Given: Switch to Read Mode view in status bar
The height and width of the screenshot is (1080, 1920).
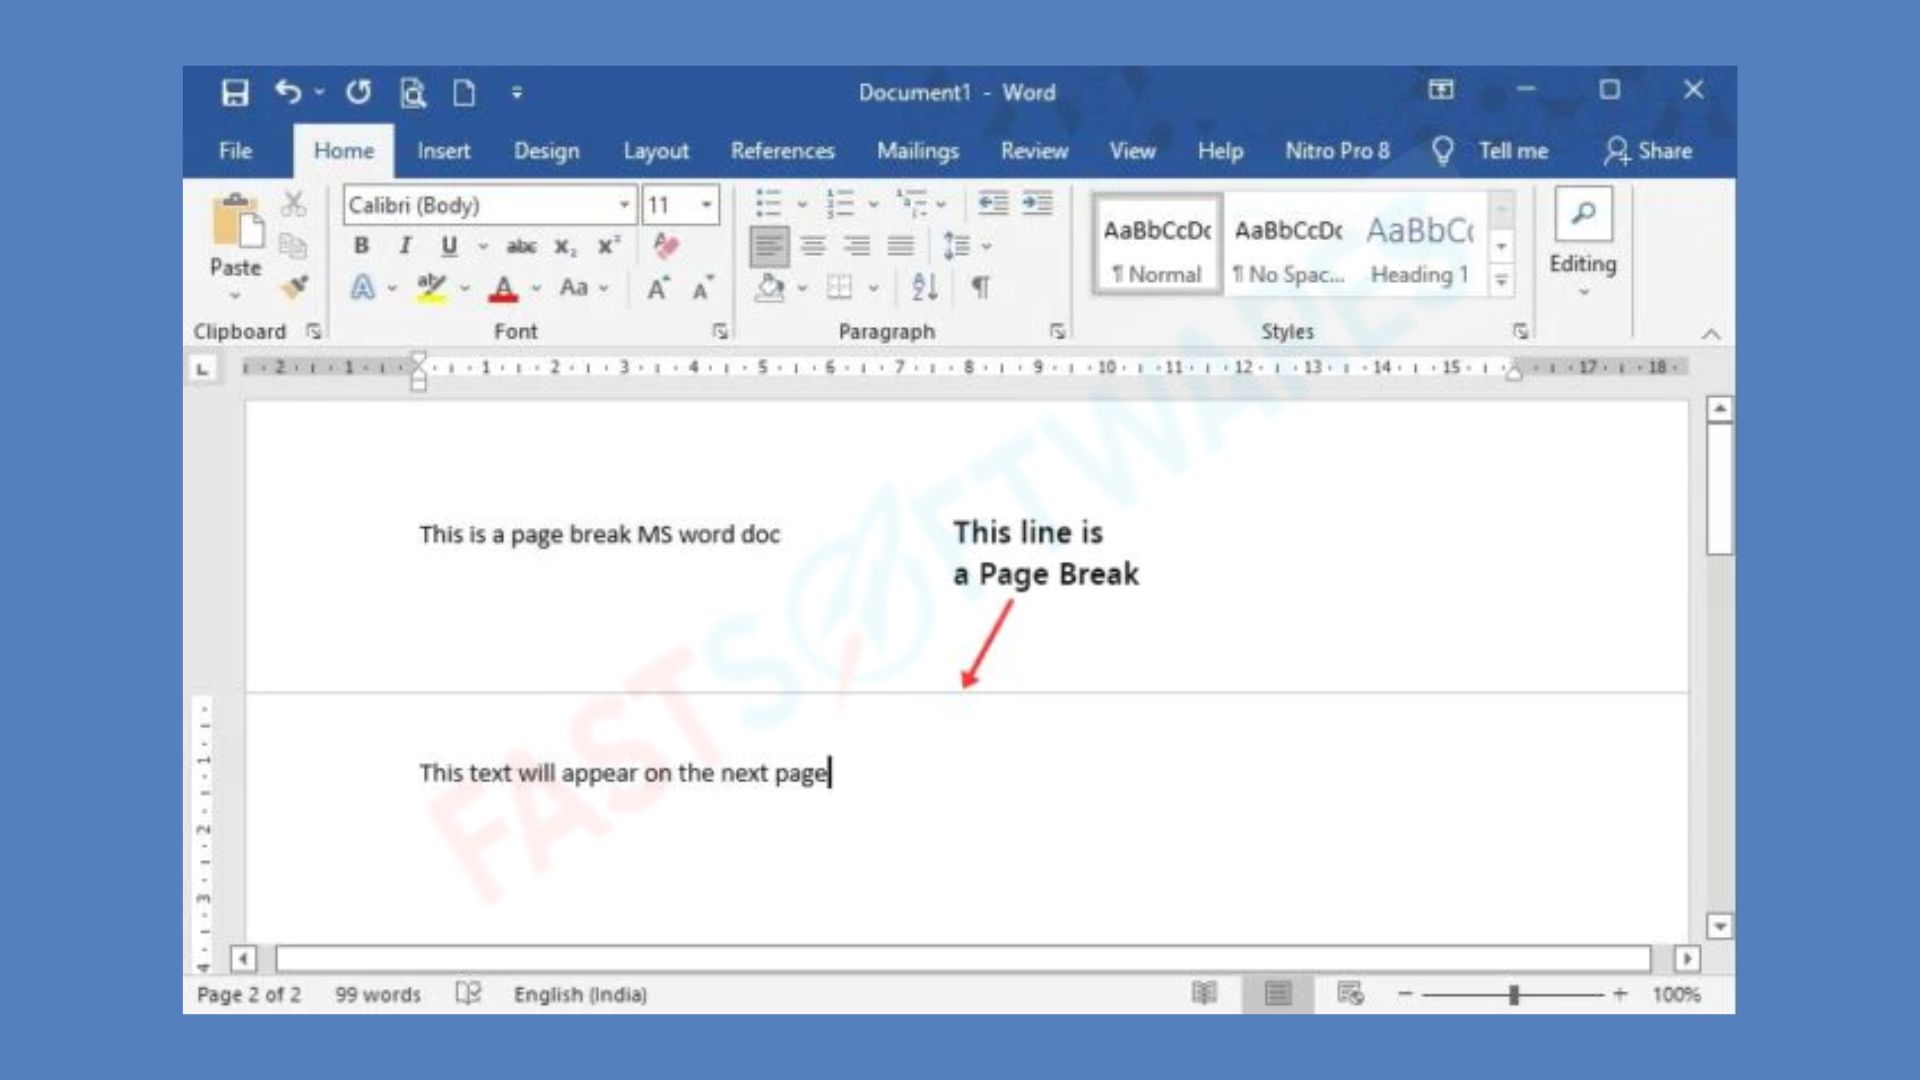Looking at the screenshot, I should (1205, 994).
